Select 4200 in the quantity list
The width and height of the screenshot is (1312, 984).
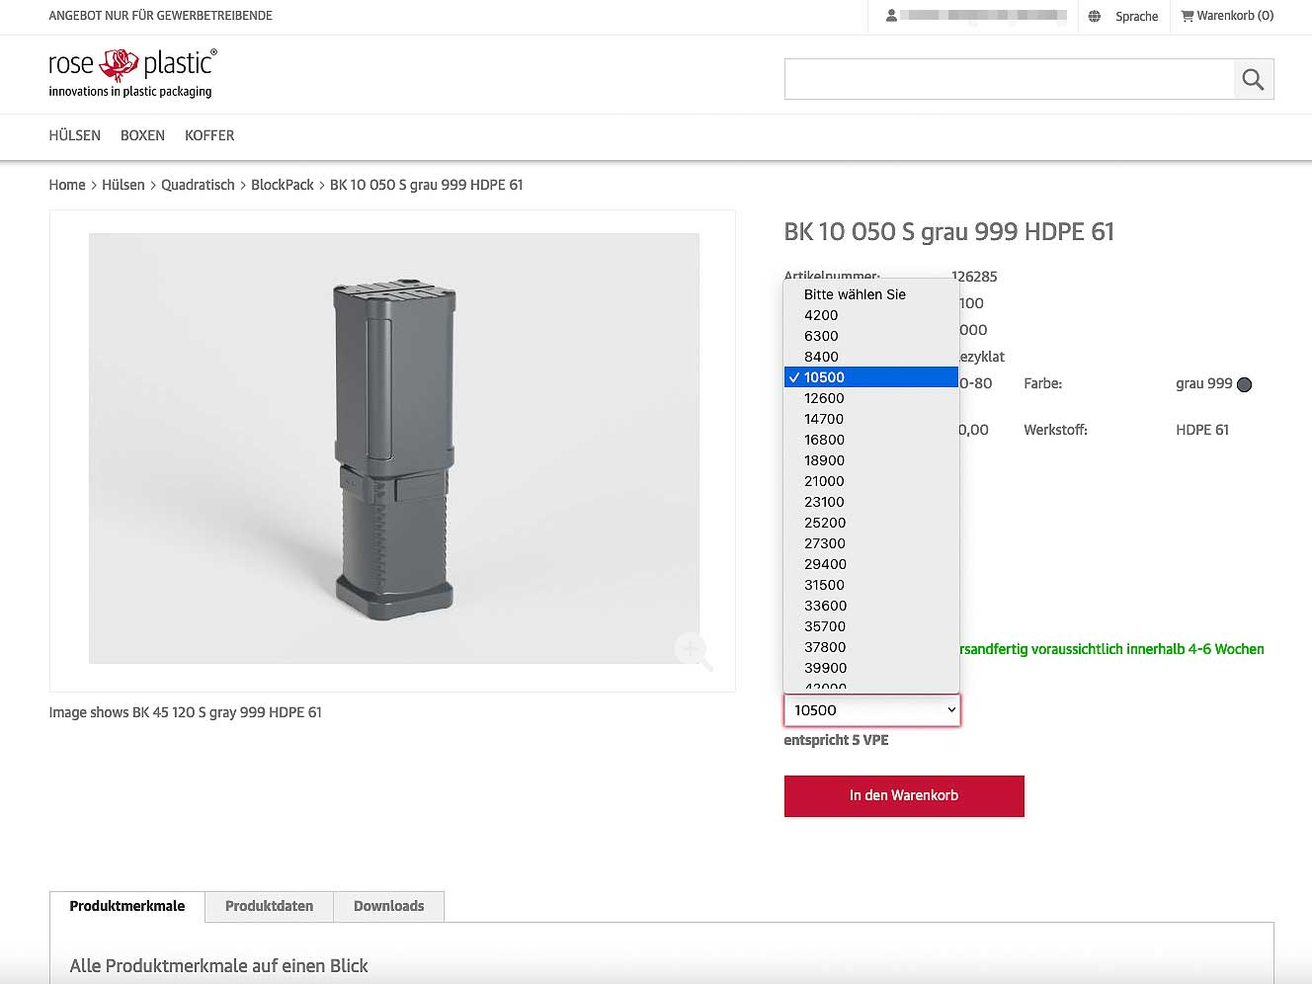pos(872,315)
